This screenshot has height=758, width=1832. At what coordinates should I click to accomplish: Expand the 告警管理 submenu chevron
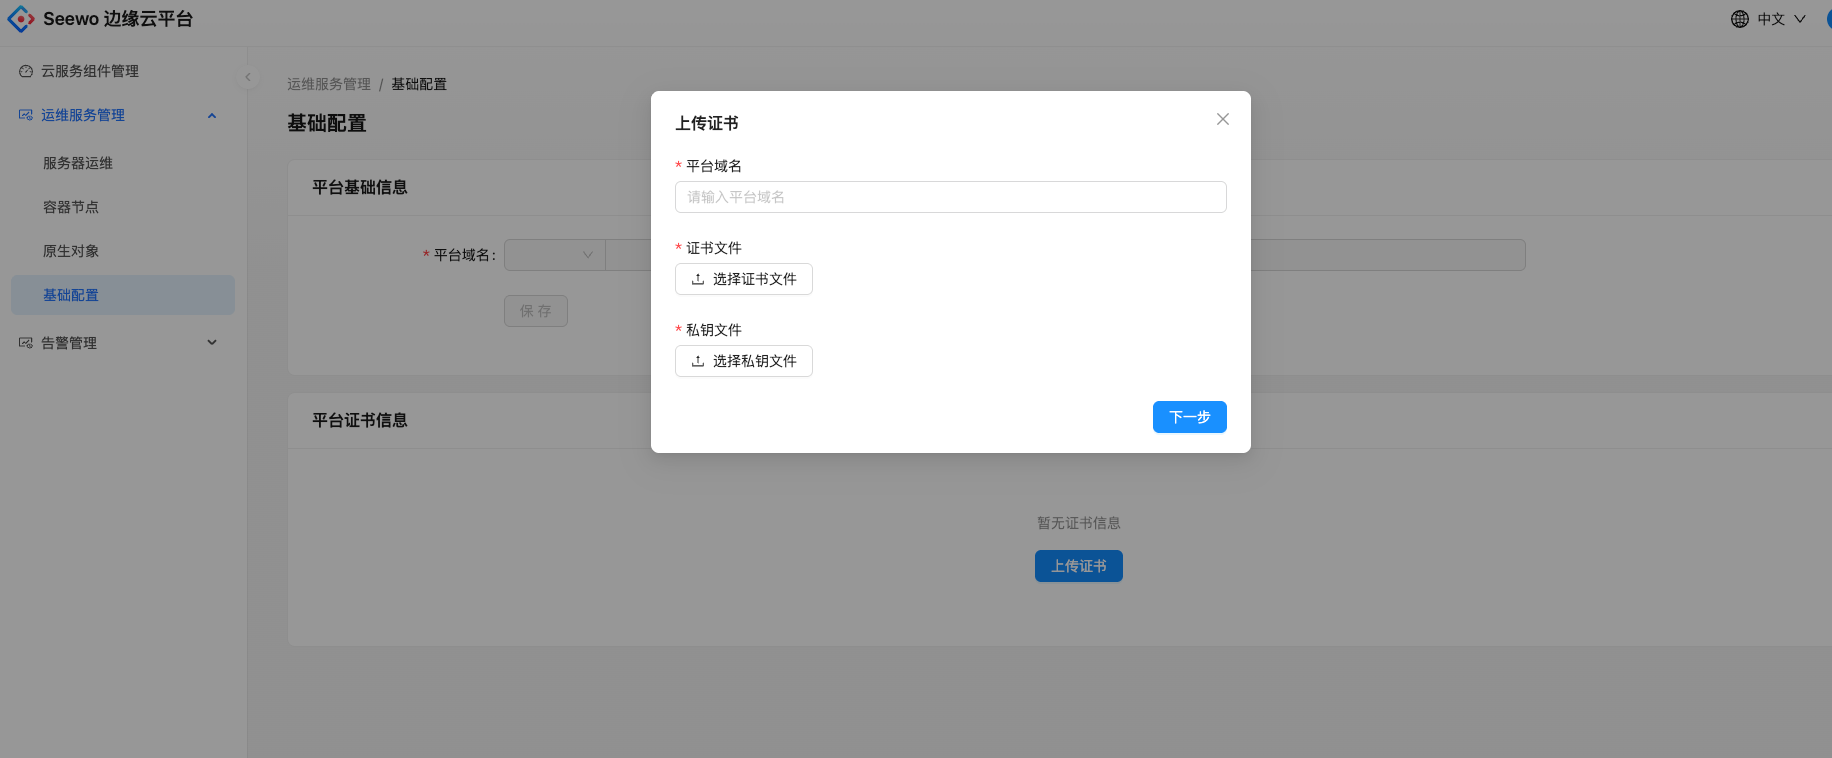212,343
